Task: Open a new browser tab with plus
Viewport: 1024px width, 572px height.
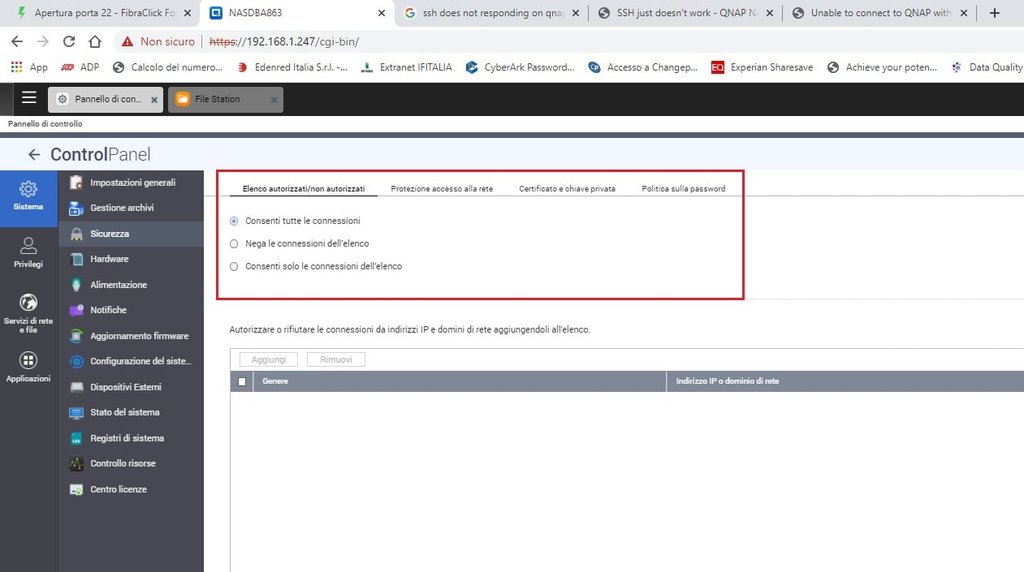Action: (x=995, y=12)
